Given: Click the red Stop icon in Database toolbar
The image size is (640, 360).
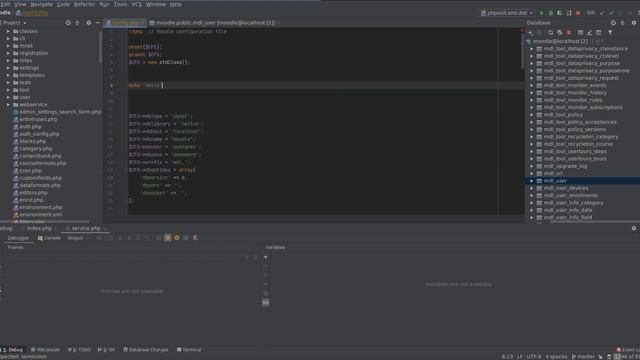Looking at the screenshot, I should pos(569,33).
